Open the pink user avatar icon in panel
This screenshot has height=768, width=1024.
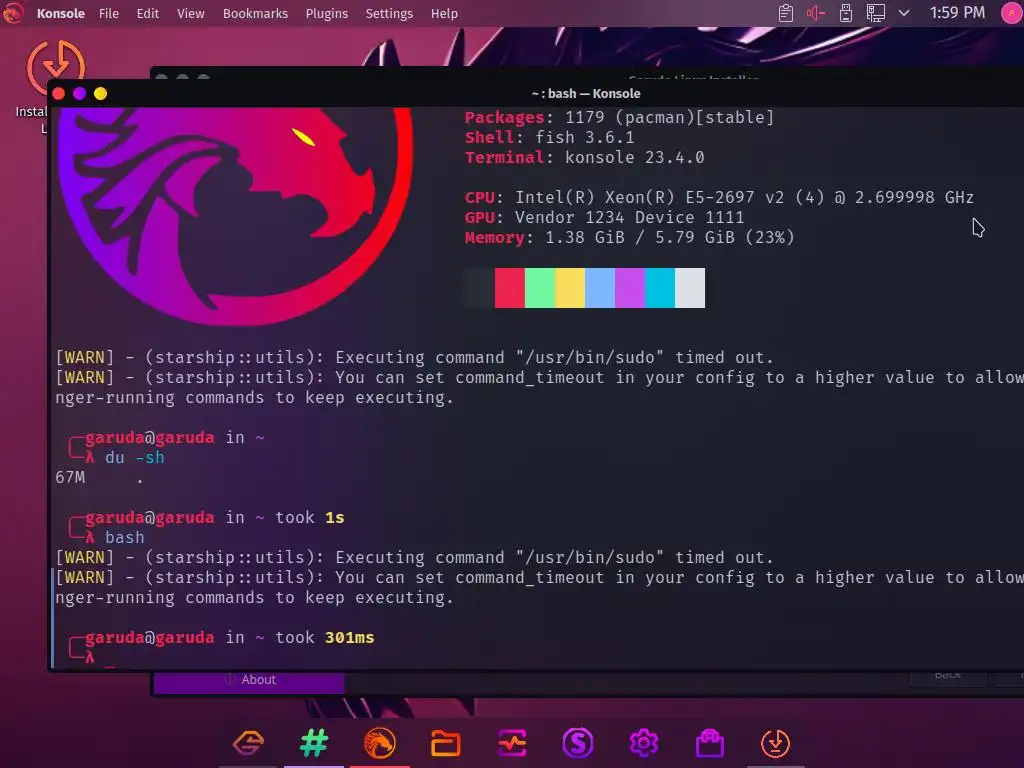[x=1012, y=13]
